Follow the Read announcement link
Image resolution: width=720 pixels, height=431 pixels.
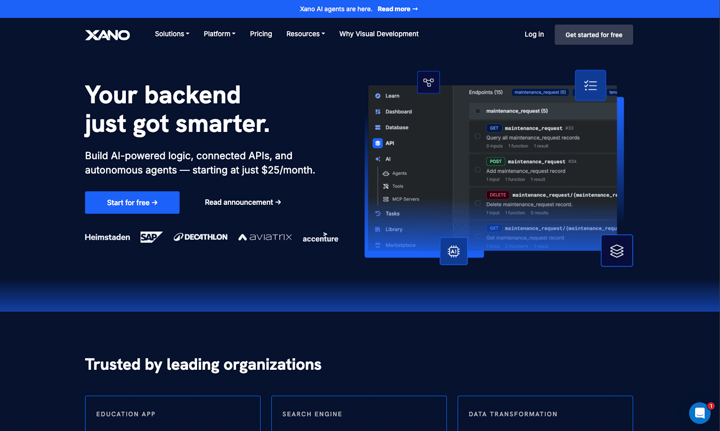tap(243, 203)
